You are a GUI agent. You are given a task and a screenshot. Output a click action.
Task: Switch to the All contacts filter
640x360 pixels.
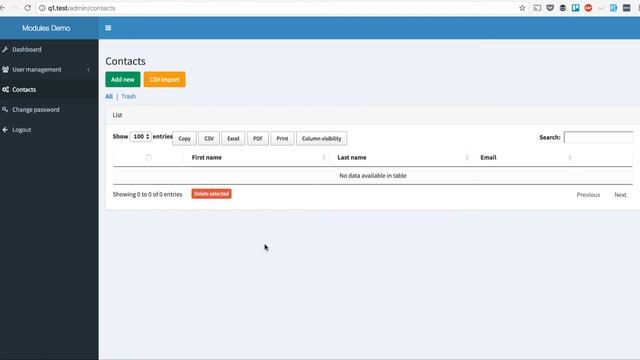[x=109, y=96]
